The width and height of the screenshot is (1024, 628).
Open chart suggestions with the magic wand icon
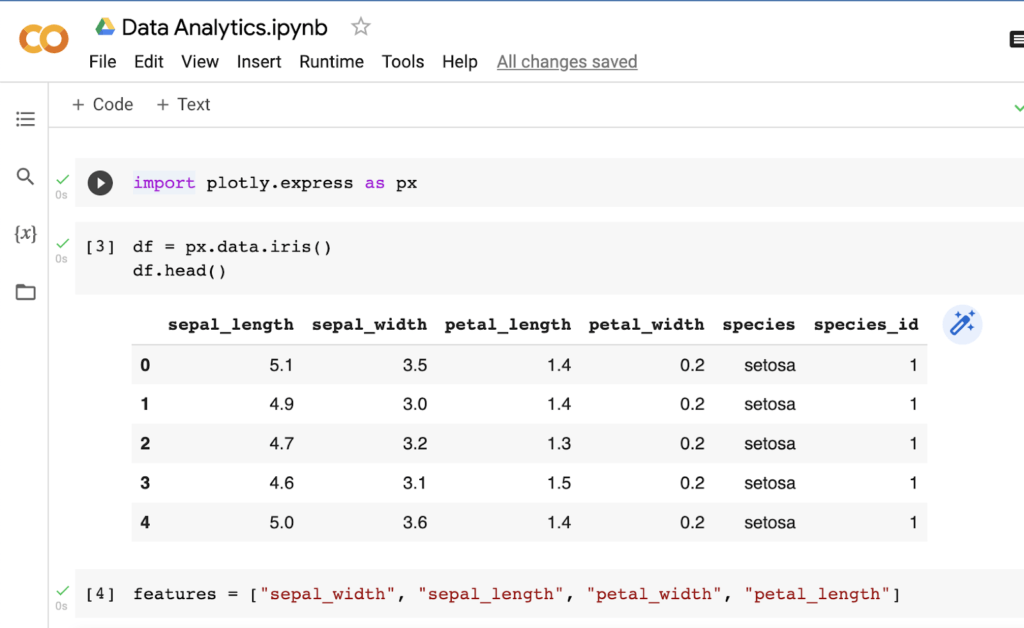click(961, 324)
